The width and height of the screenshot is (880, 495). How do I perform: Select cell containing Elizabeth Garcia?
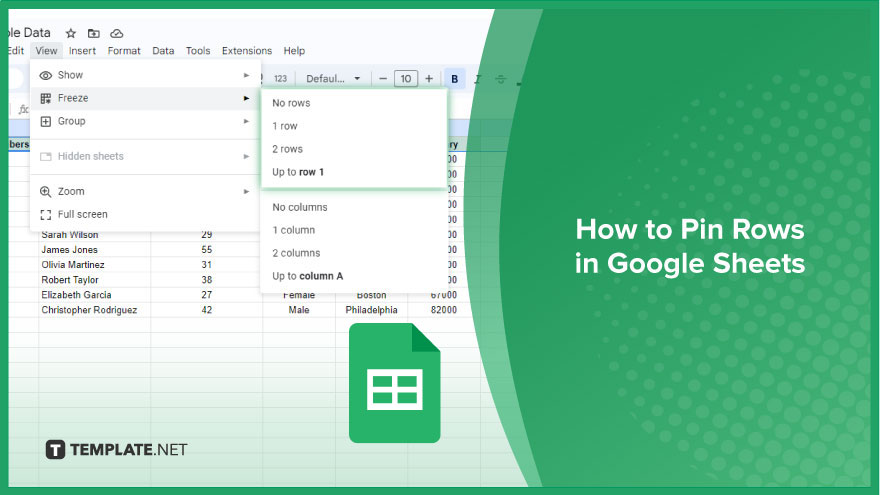(x=94, y=295)
